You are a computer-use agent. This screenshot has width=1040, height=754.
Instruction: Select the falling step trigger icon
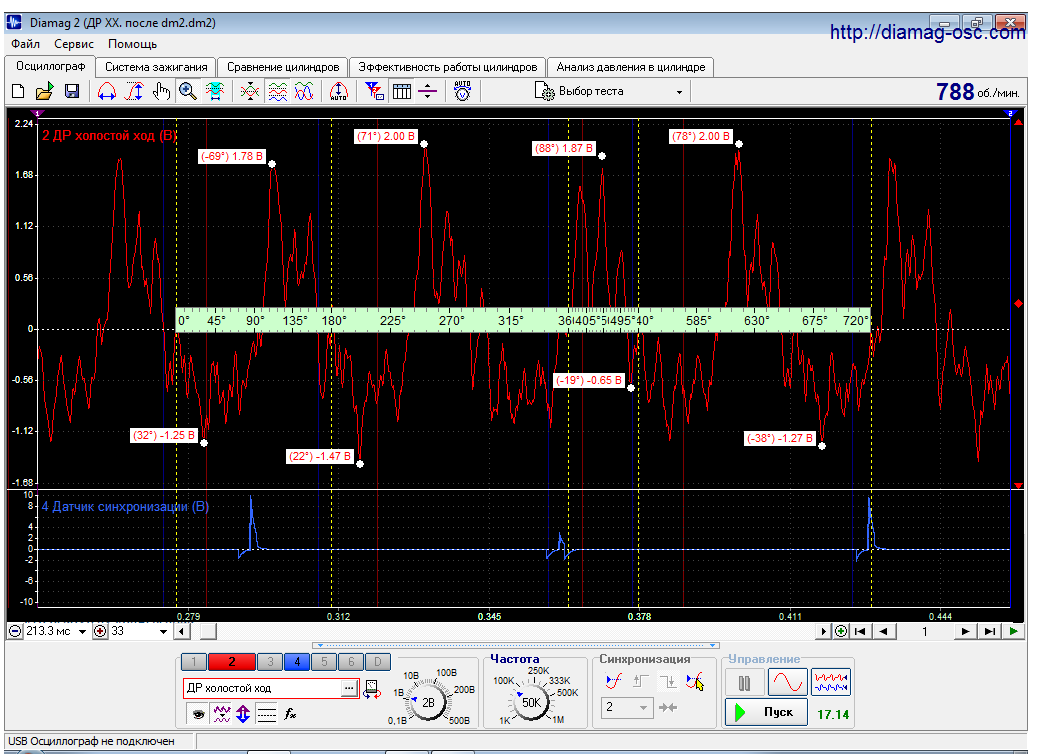pos(668,681)
